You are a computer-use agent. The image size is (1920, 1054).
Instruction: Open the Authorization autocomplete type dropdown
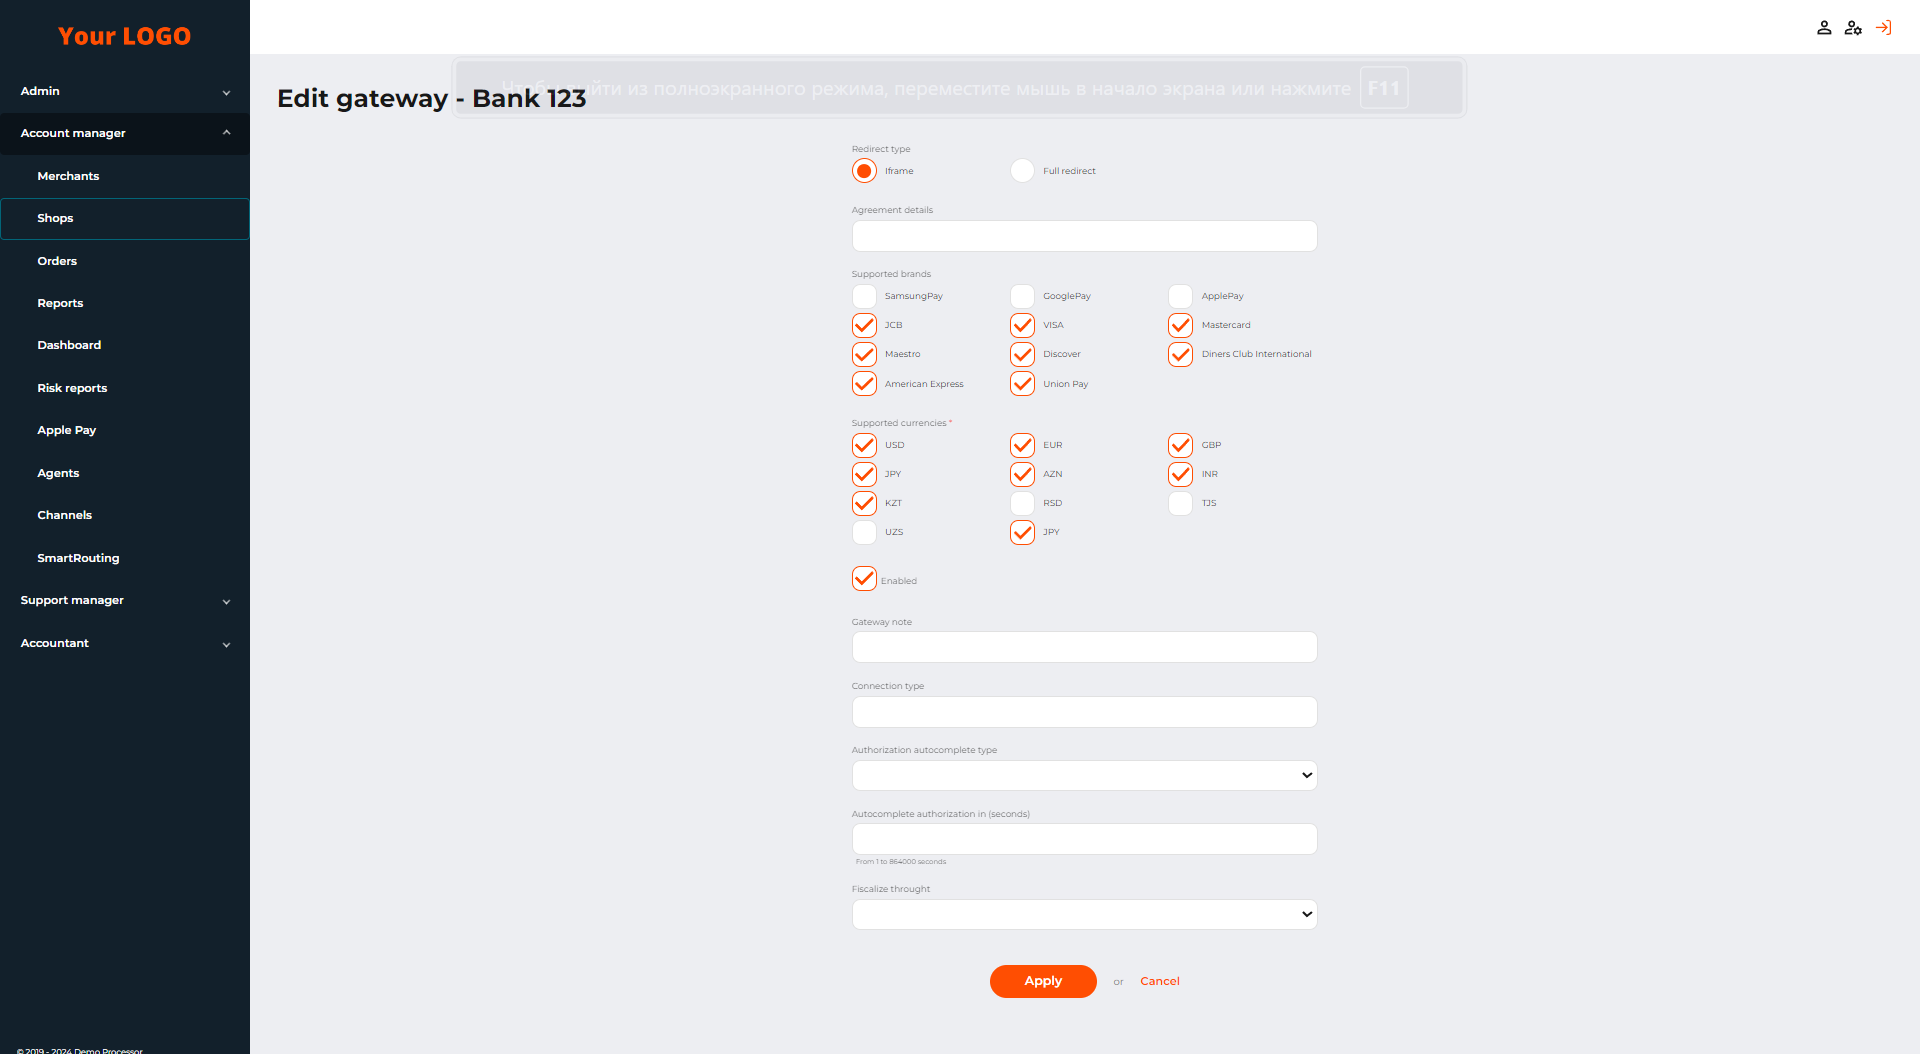pyautogui.click(x=1084, y=775)
